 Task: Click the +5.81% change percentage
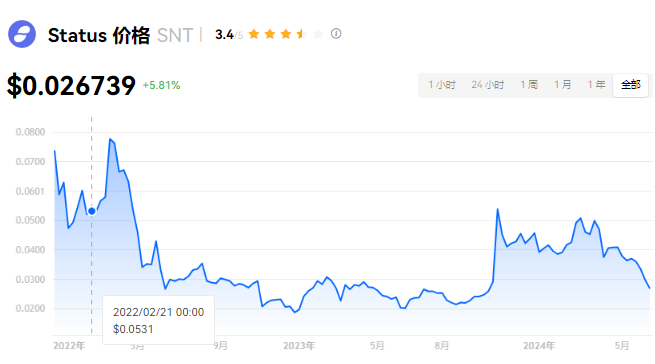point(161,85)
